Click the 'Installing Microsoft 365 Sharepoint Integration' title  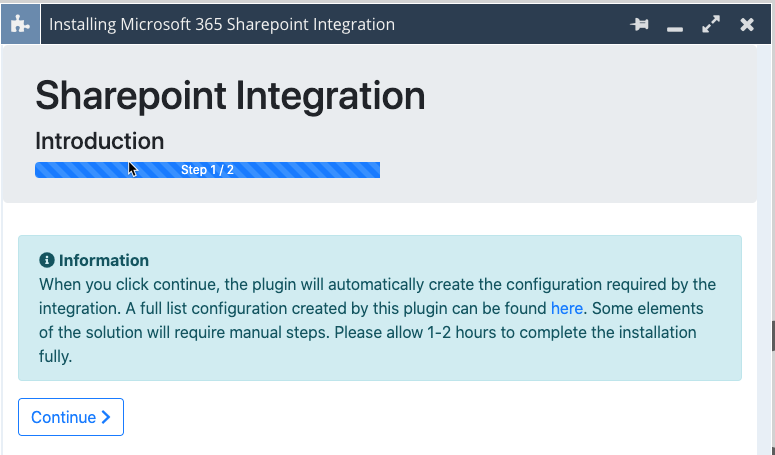[x=222, y=24]
